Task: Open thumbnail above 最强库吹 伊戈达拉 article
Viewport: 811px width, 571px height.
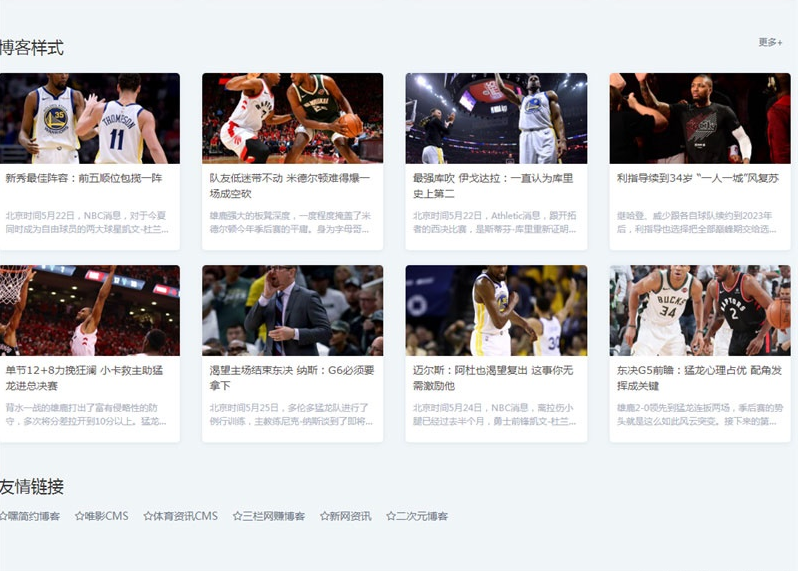Action: pos(496,118)
